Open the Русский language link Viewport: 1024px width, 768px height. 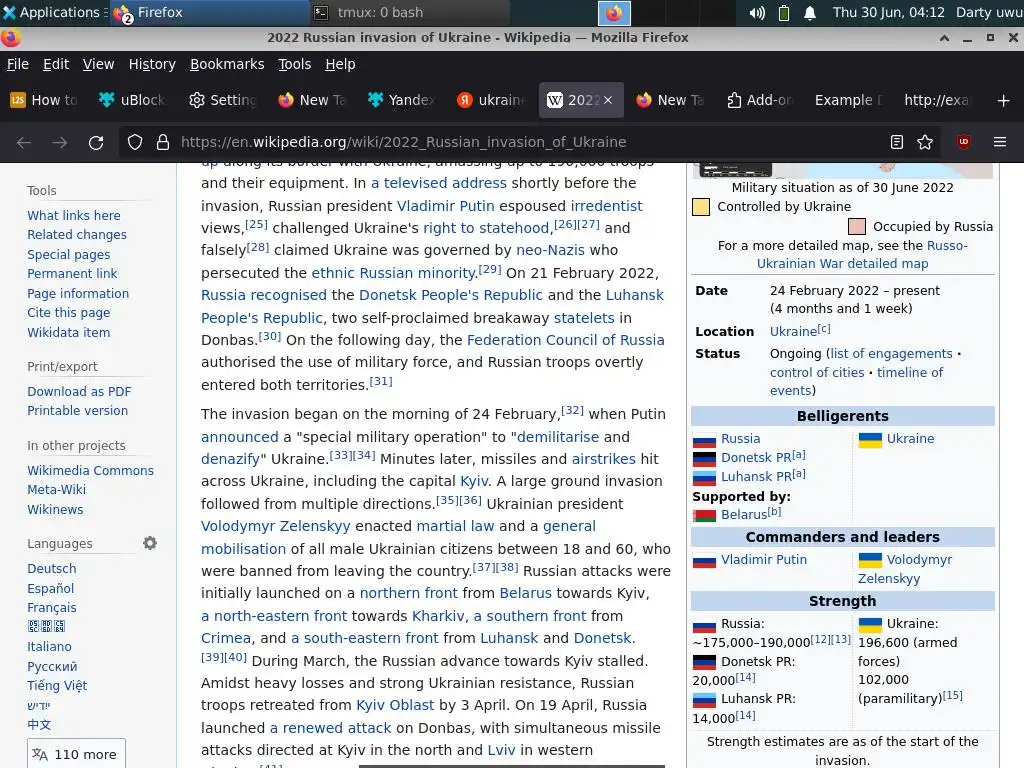[52, 667]
